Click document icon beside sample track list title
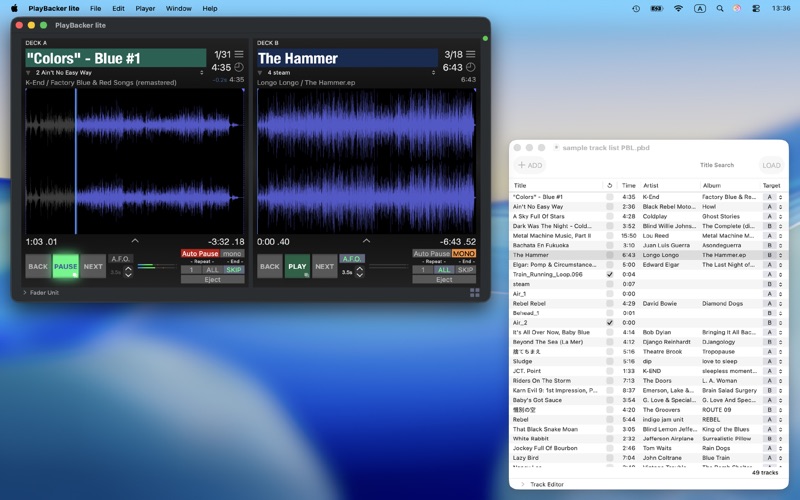 pyautogui.click(x=556, y=147)
